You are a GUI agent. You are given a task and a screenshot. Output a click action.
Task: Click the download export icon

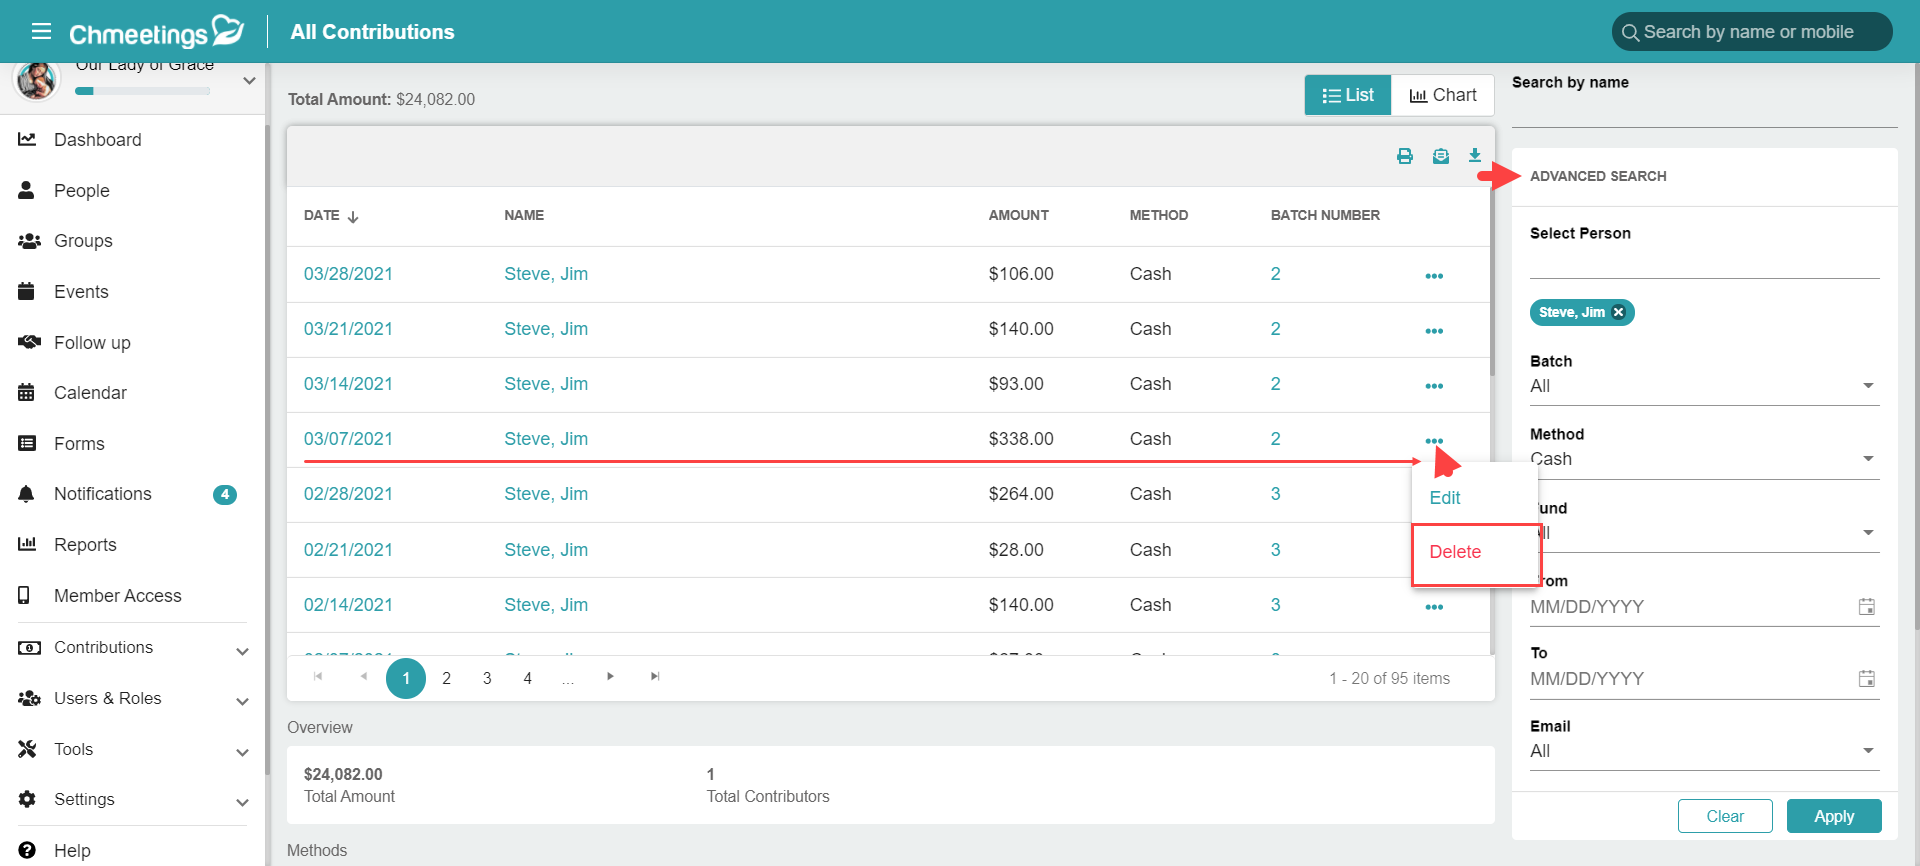(x=1475, y=155)
